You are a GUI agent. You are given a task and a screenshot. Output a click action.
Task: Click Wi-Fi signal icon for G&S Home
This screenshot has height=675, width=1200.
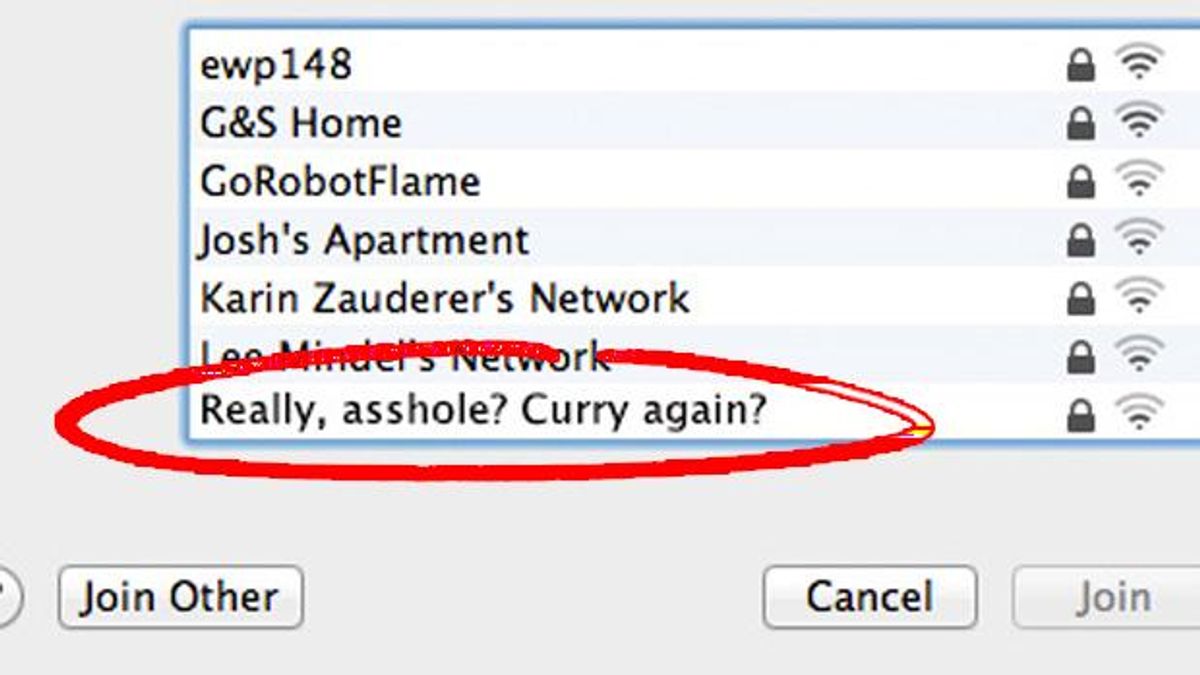1139,122
